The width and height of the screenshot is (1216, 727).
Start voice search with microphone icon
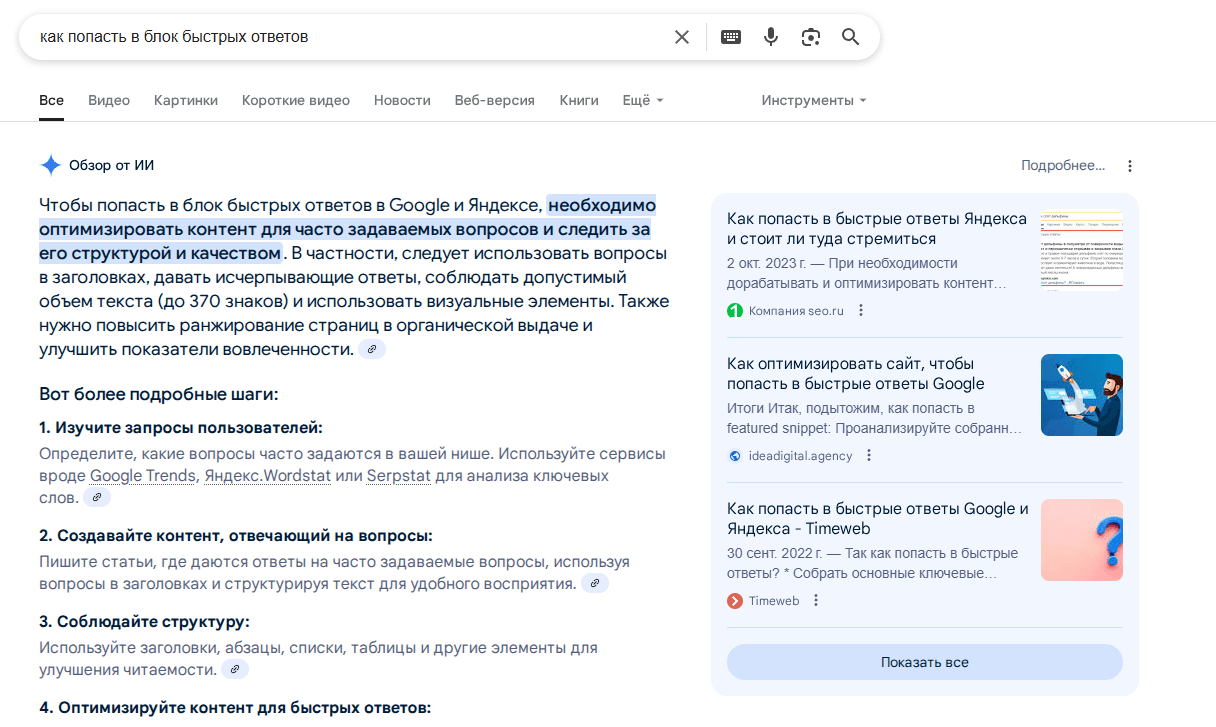pos(771,37)
